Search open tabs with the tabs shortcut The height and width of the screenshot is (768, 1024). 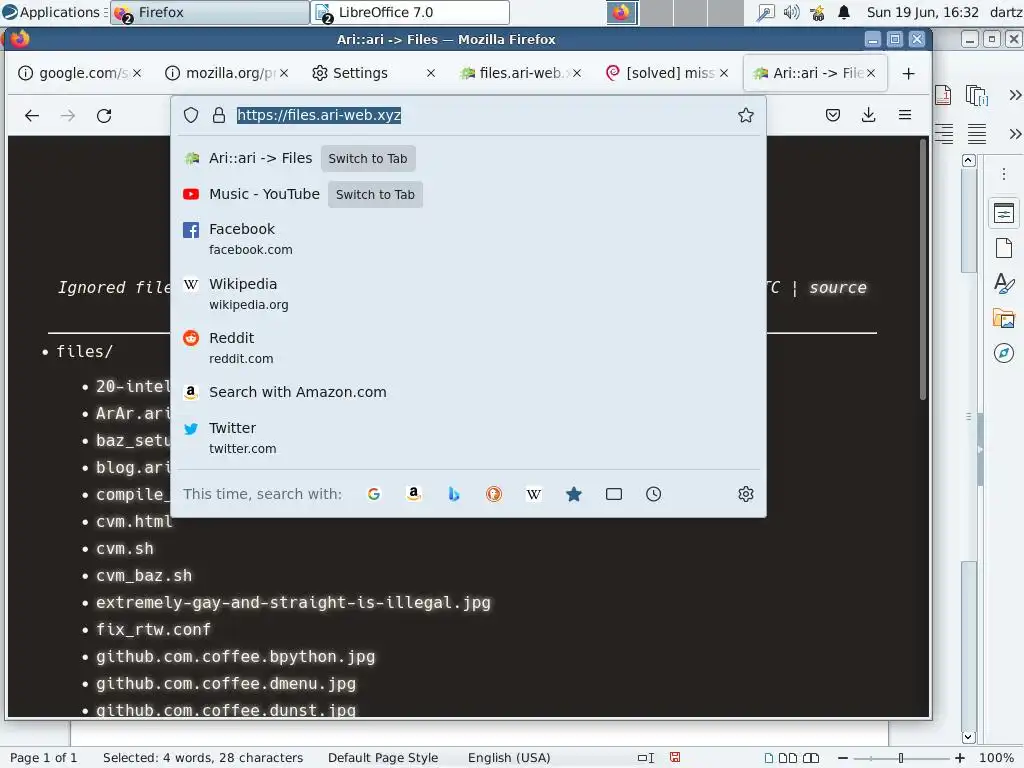pyautogui.click(x=614, y=494)
